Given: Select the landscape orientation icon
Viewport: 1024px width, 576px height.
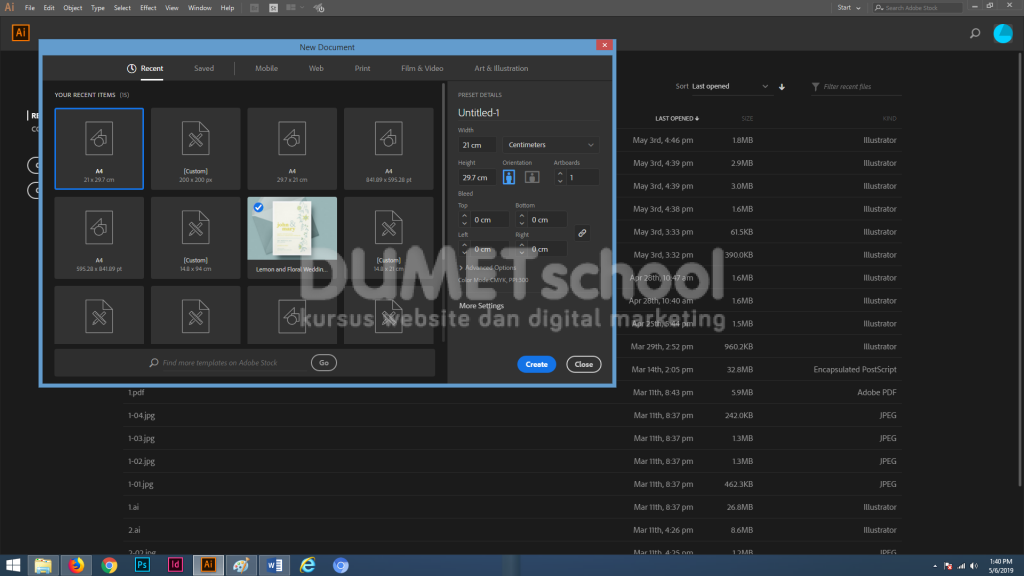Looking at the screenshot, I should (x=532, y=177).
